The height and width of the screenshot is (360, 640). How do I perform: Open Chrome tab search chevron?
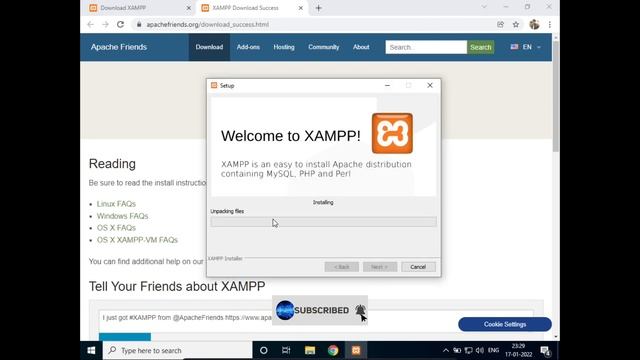pyautogui.click(x=484, y=7)
